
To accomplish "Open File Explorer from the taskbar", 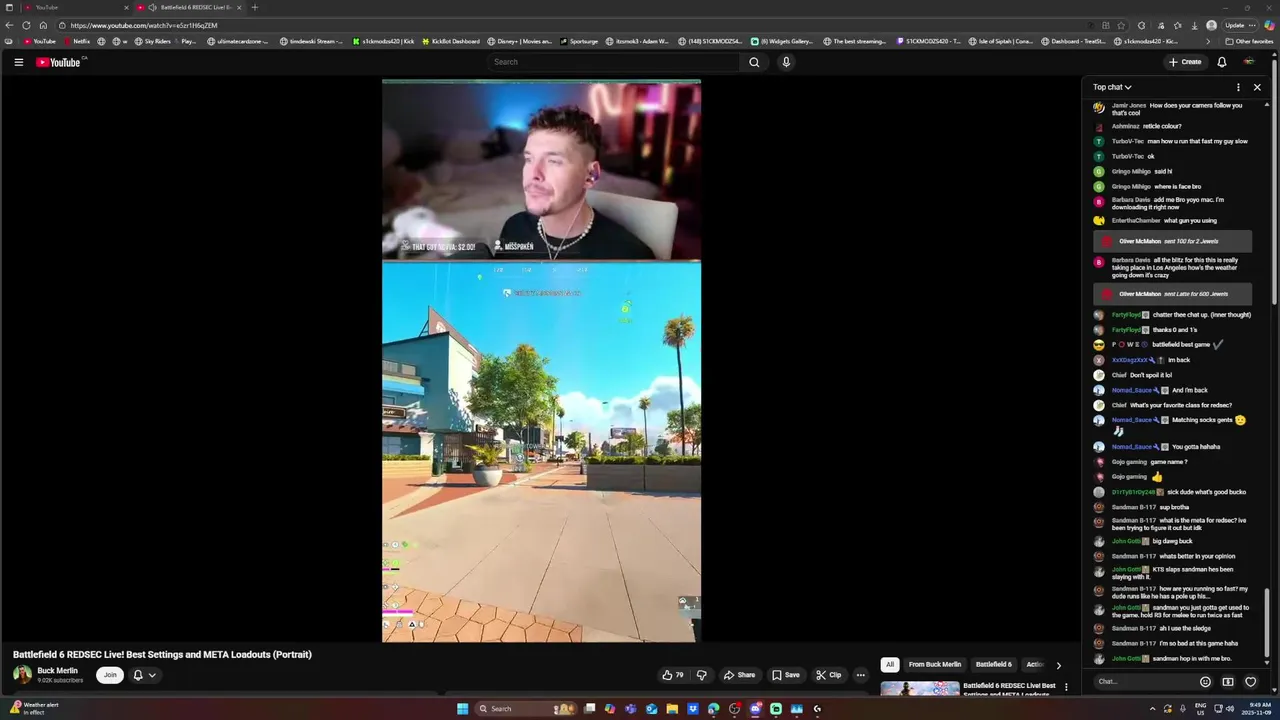I will pos(672,709).
